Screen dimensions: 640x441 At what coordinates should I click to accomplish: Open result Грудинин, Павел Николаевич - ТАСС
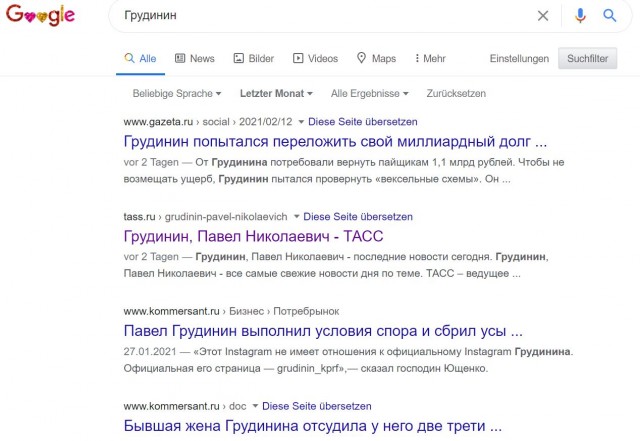[x=253, y=236]
